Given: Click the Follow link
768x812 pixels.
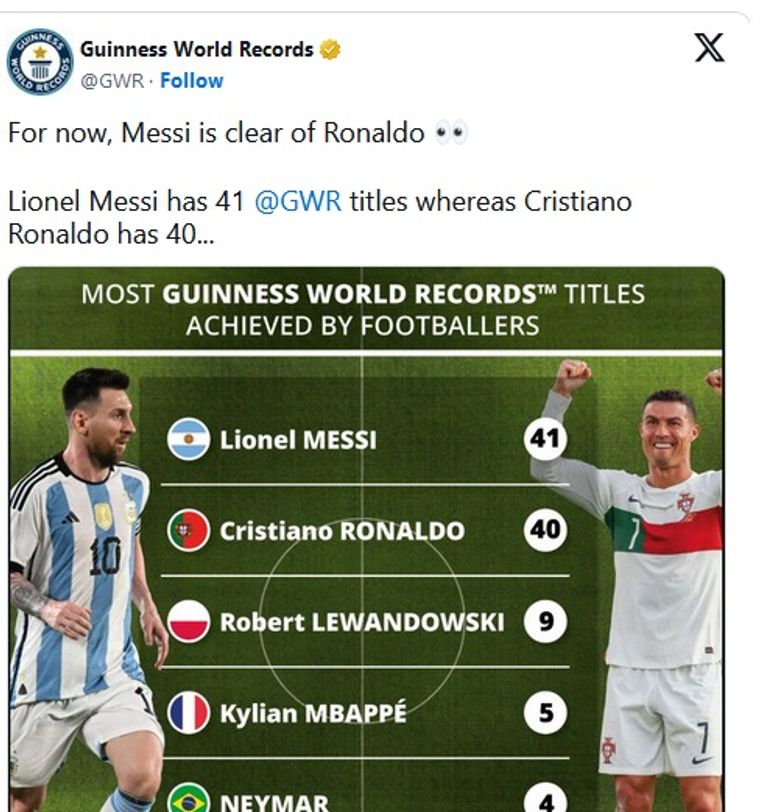Looking at the screenshot, I should click(191, 80).
